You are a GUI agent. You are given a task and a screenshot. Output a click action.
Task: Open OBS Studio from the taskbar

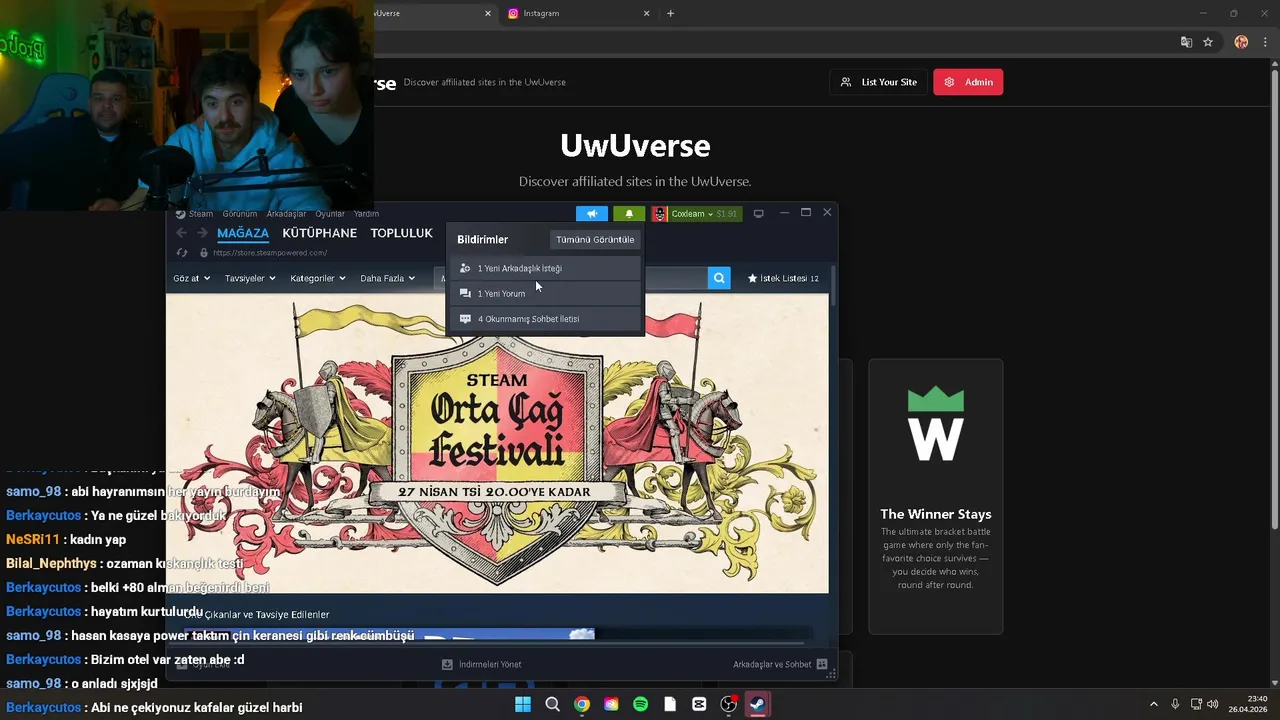click(728, 704)
